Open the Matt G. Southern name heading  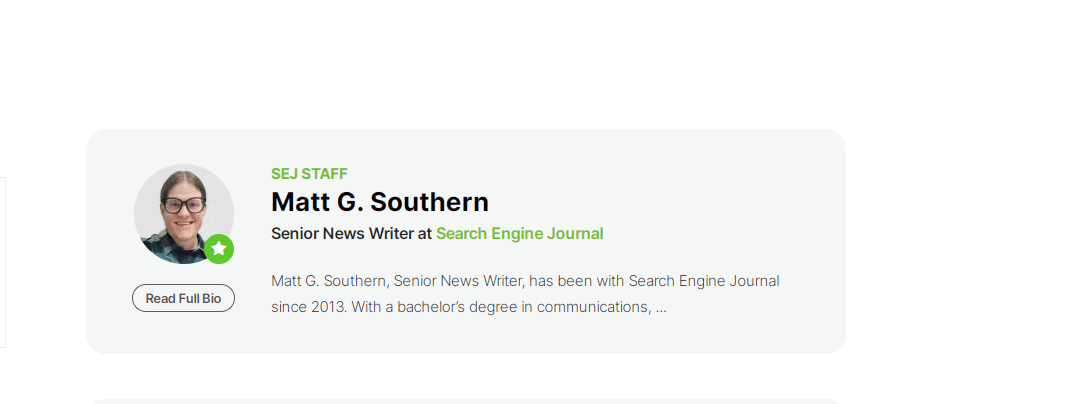coord(380,202)
